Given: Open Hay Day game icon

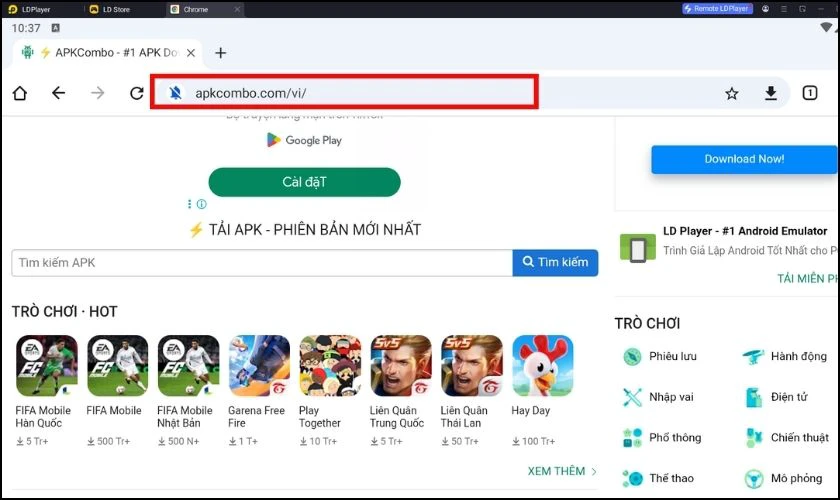Looking at the screenshot, I should pos(543,366).
